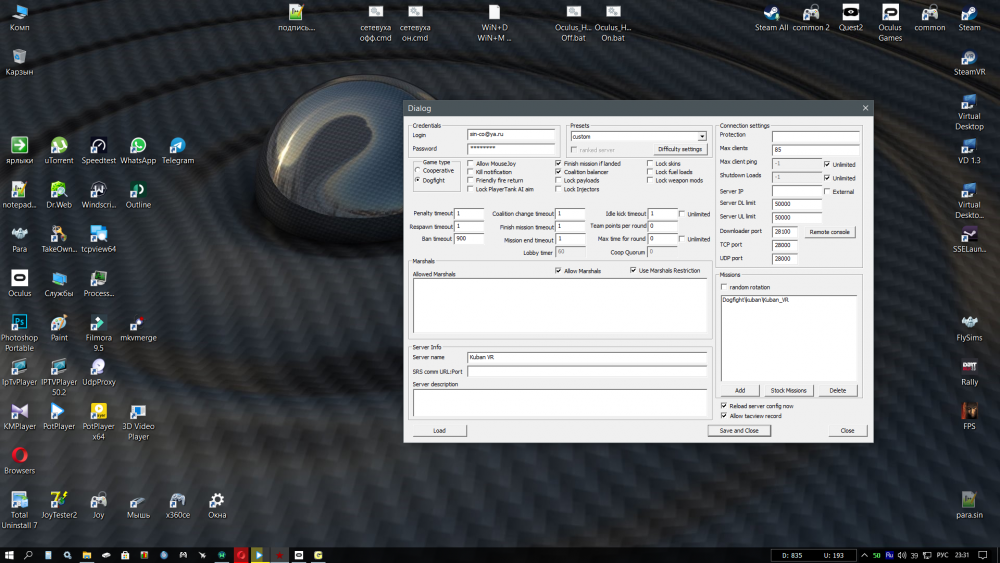This screenshot has width=1000, height=563.
Task: Open the Photoshop Portable shortcut
Action: pos(19,323)
